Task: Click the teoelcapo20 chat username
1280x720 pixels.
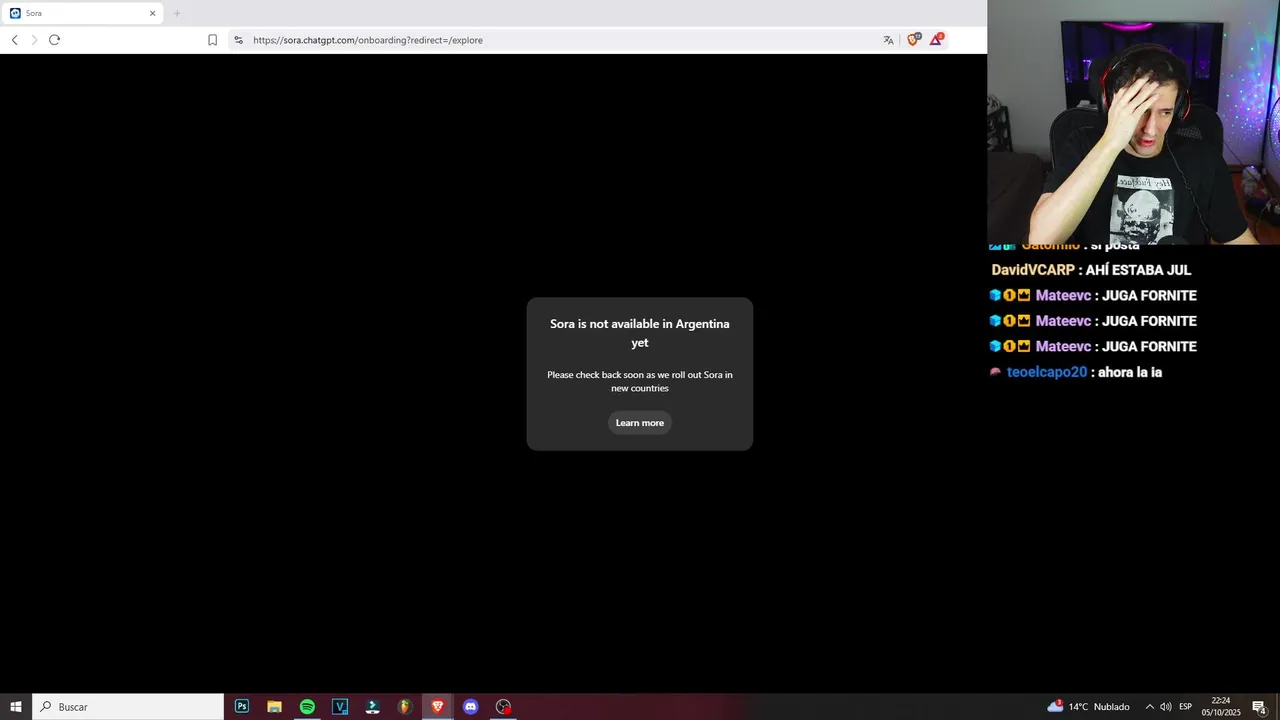Action: tap(1047, 372)
